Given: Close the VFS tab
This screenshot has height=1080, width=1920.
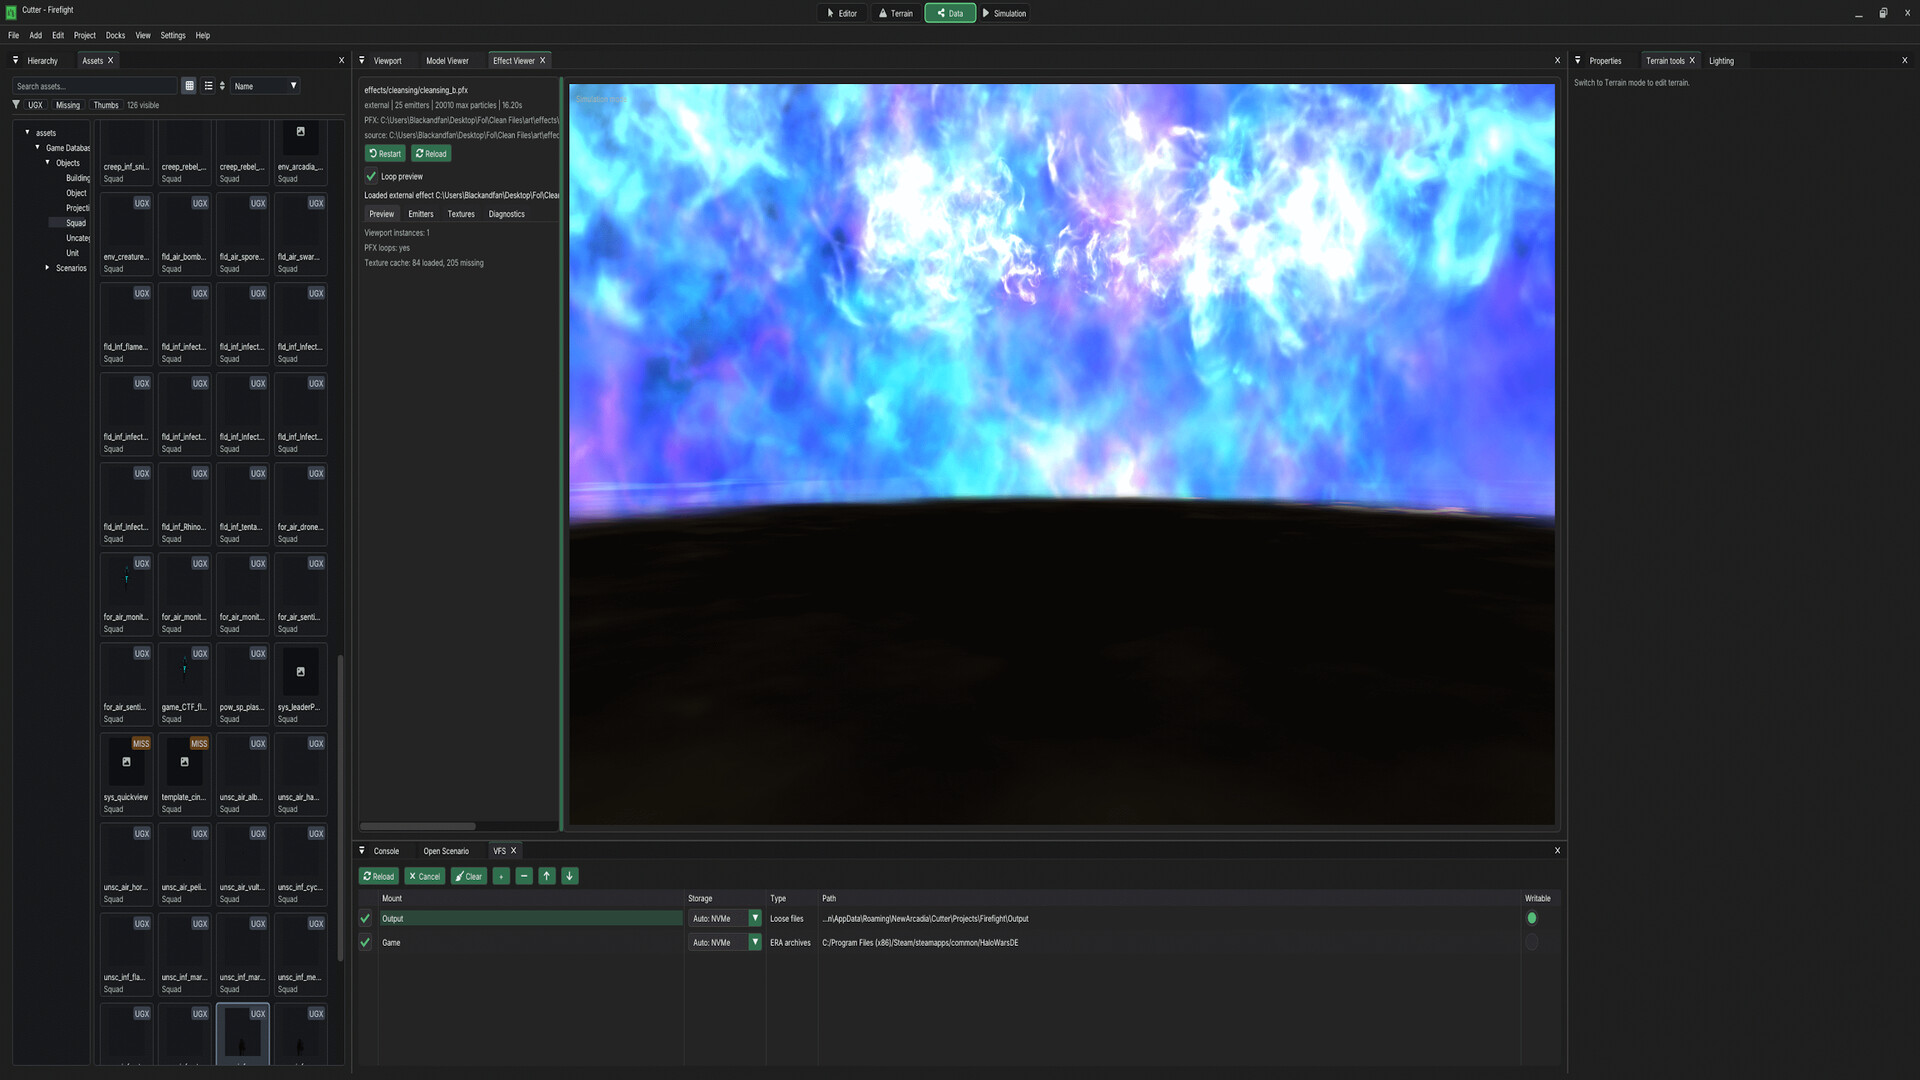Looking at the screenshot, I should click(x=514, y=851).
